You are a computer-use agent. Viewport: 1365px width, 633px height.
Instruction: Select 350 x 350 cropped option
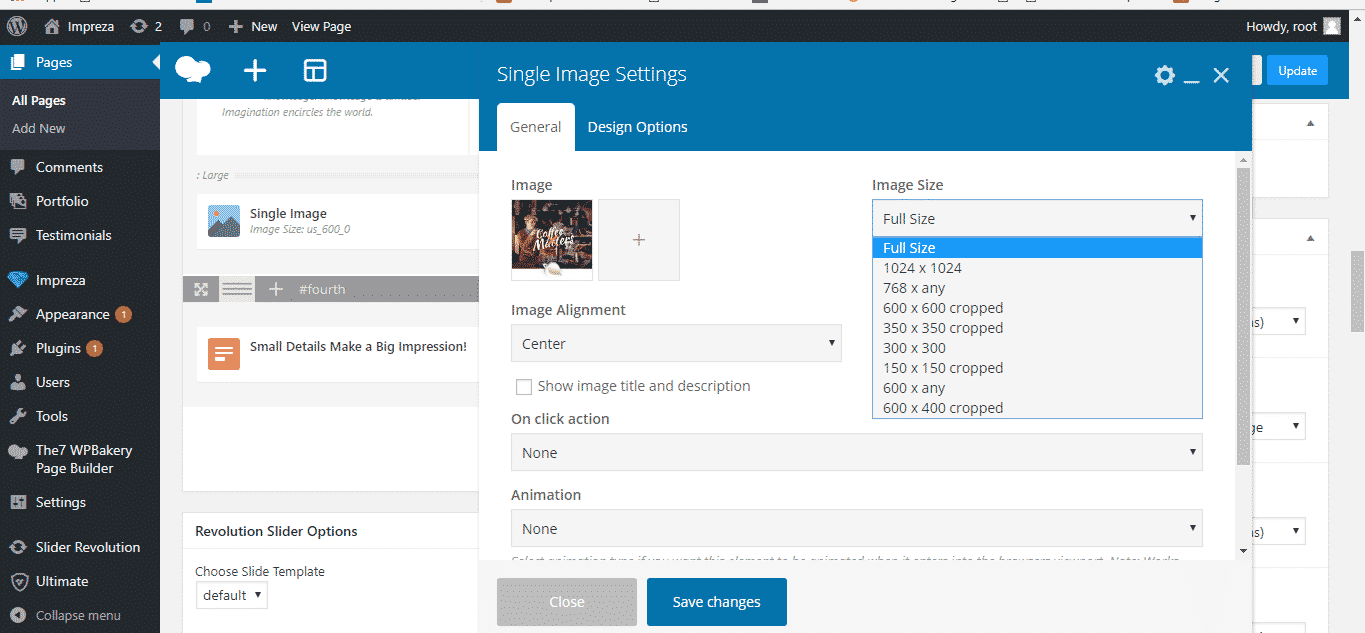click(1037, 328)
